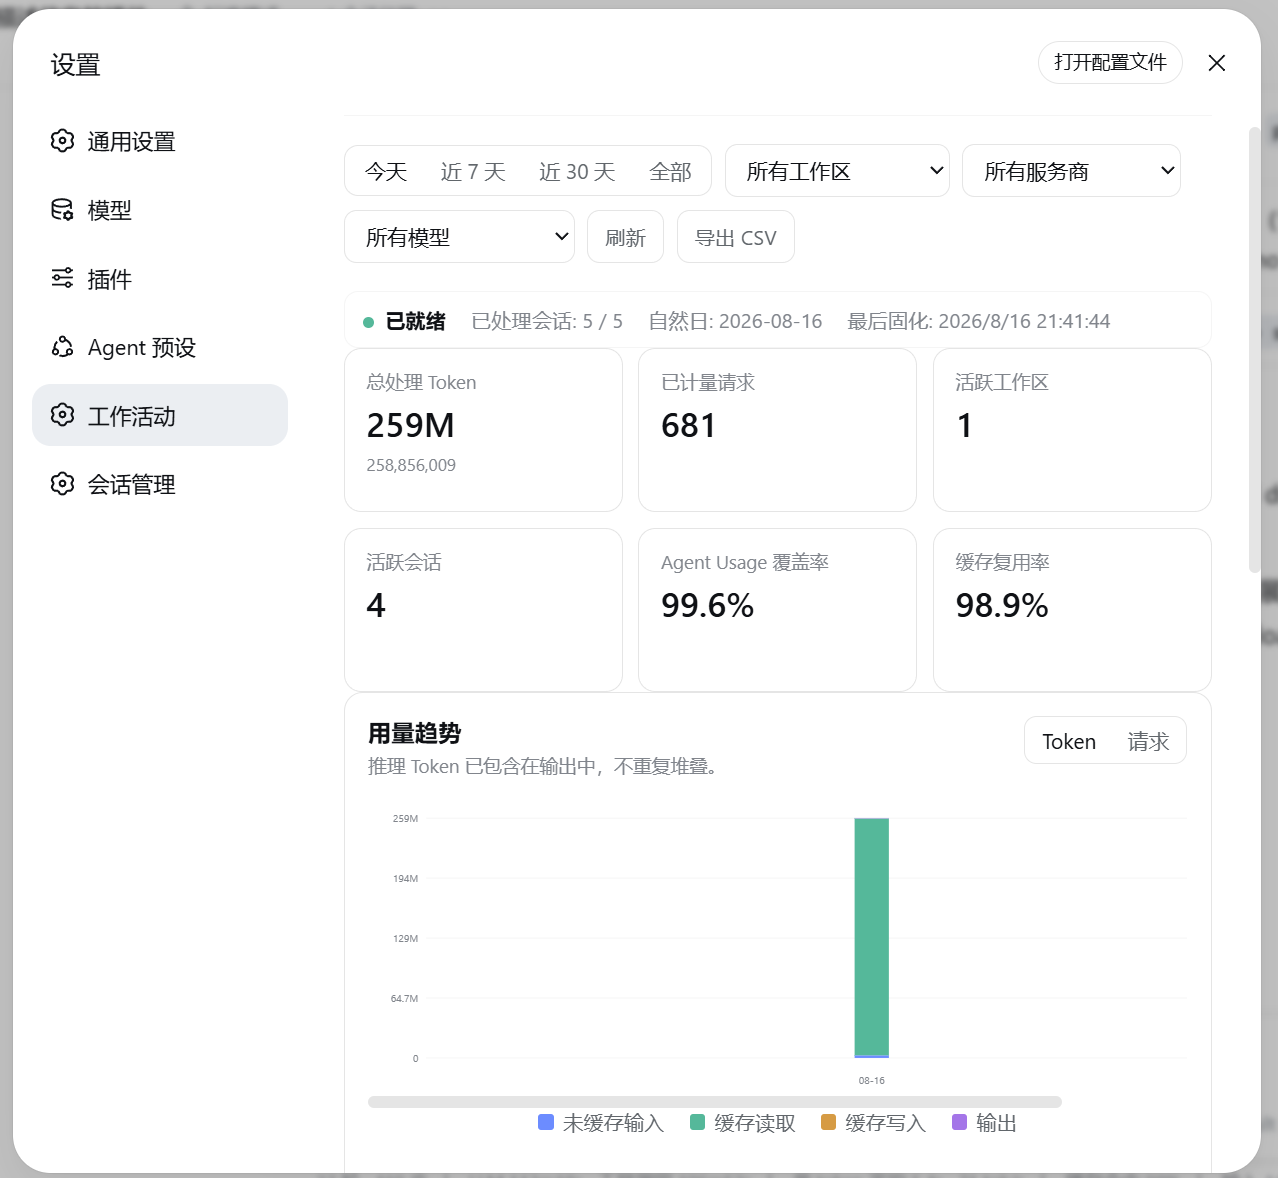This screenshot has width=1278, height=1178.
Task: Click the 缓存复用率 card
Action: (1072, 610)
